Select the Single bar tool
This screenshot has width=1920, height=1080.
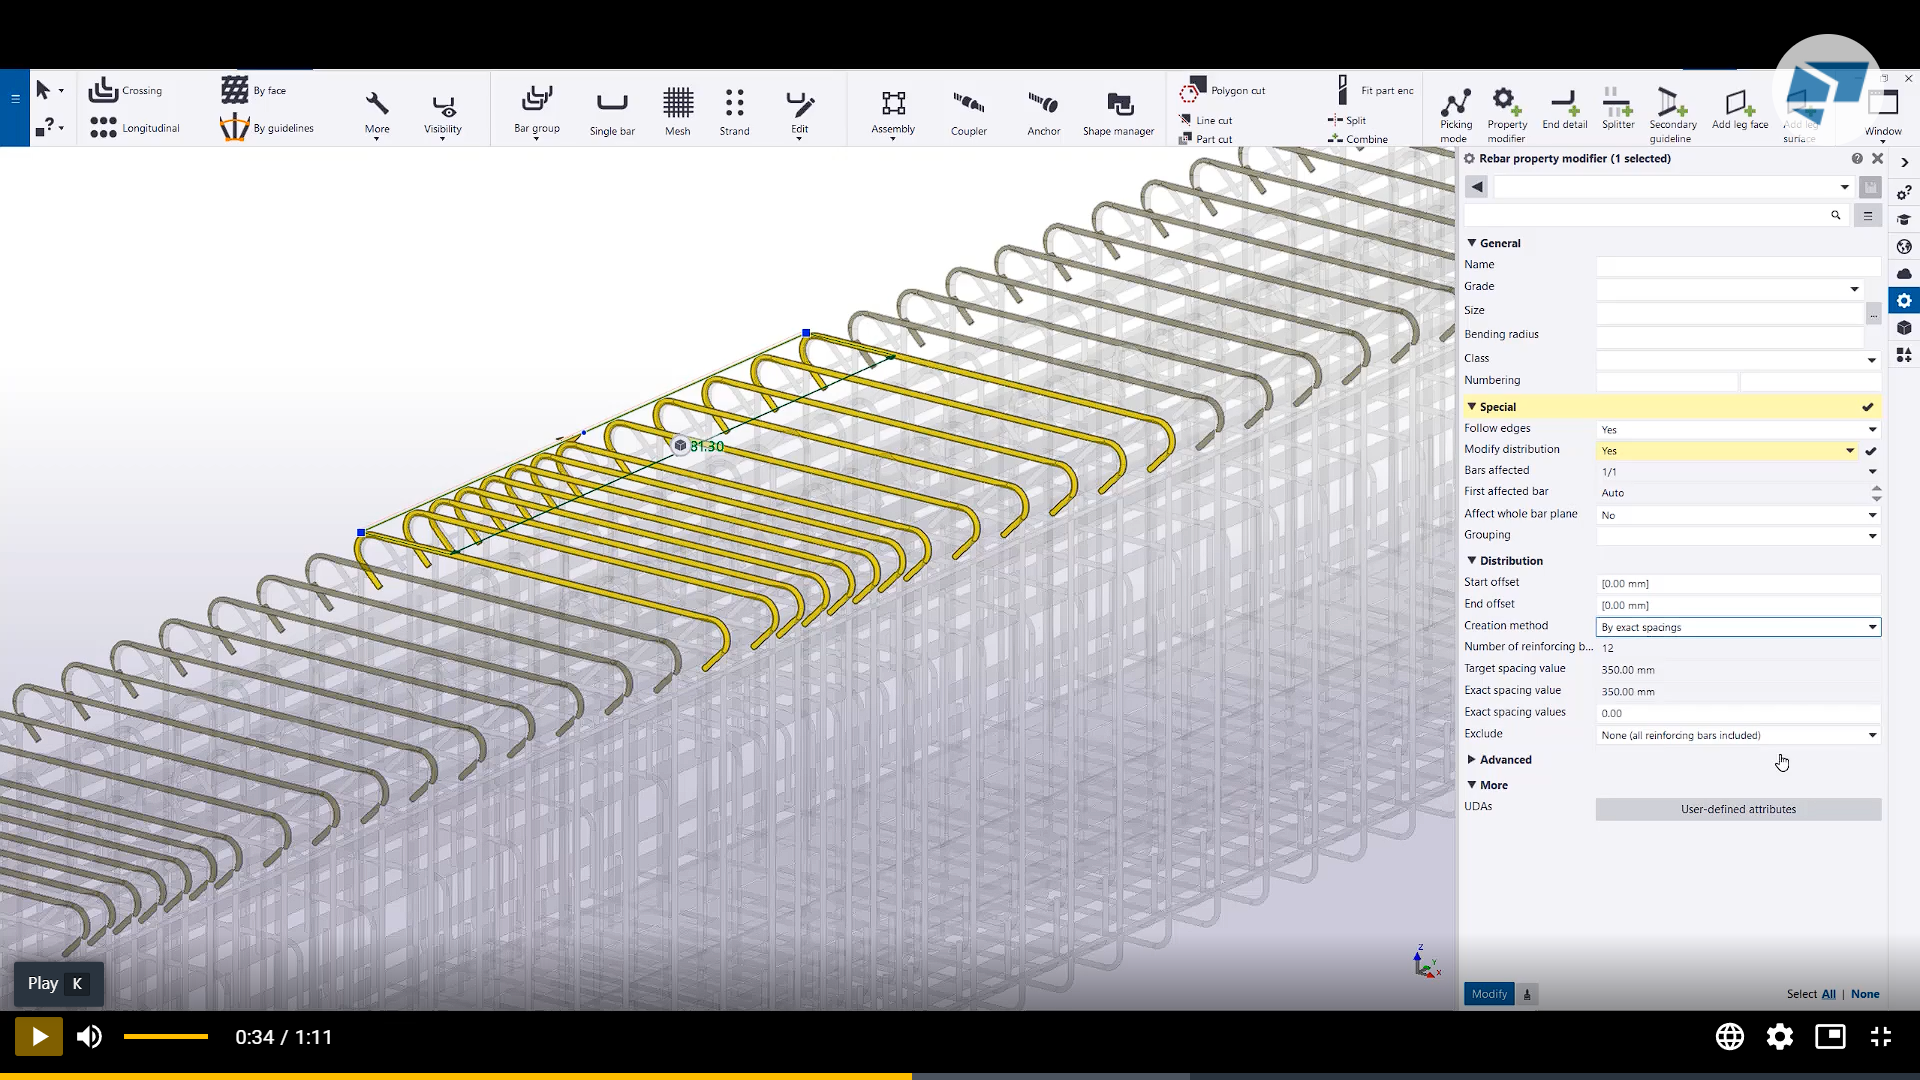click(612, 110)
